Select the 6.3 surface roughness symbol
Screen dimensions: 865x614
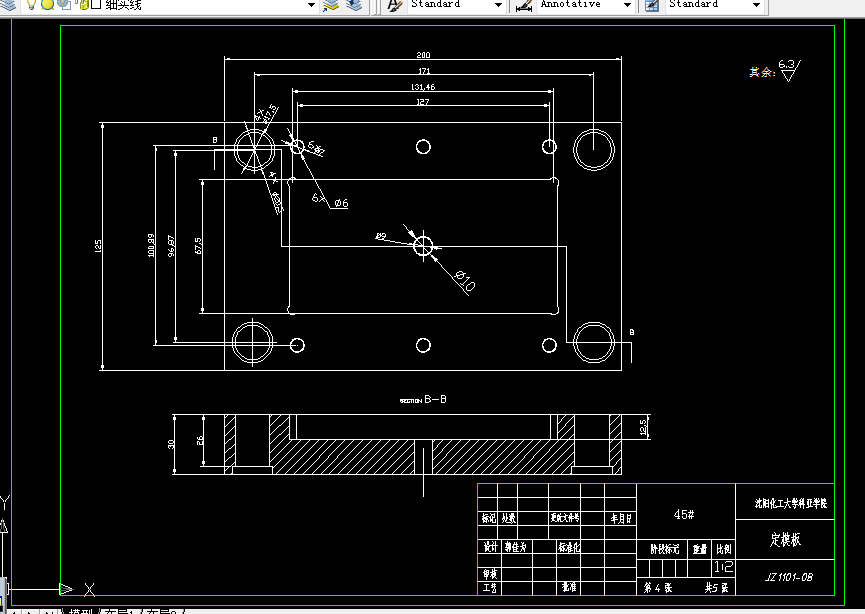[x=789, y=70]
